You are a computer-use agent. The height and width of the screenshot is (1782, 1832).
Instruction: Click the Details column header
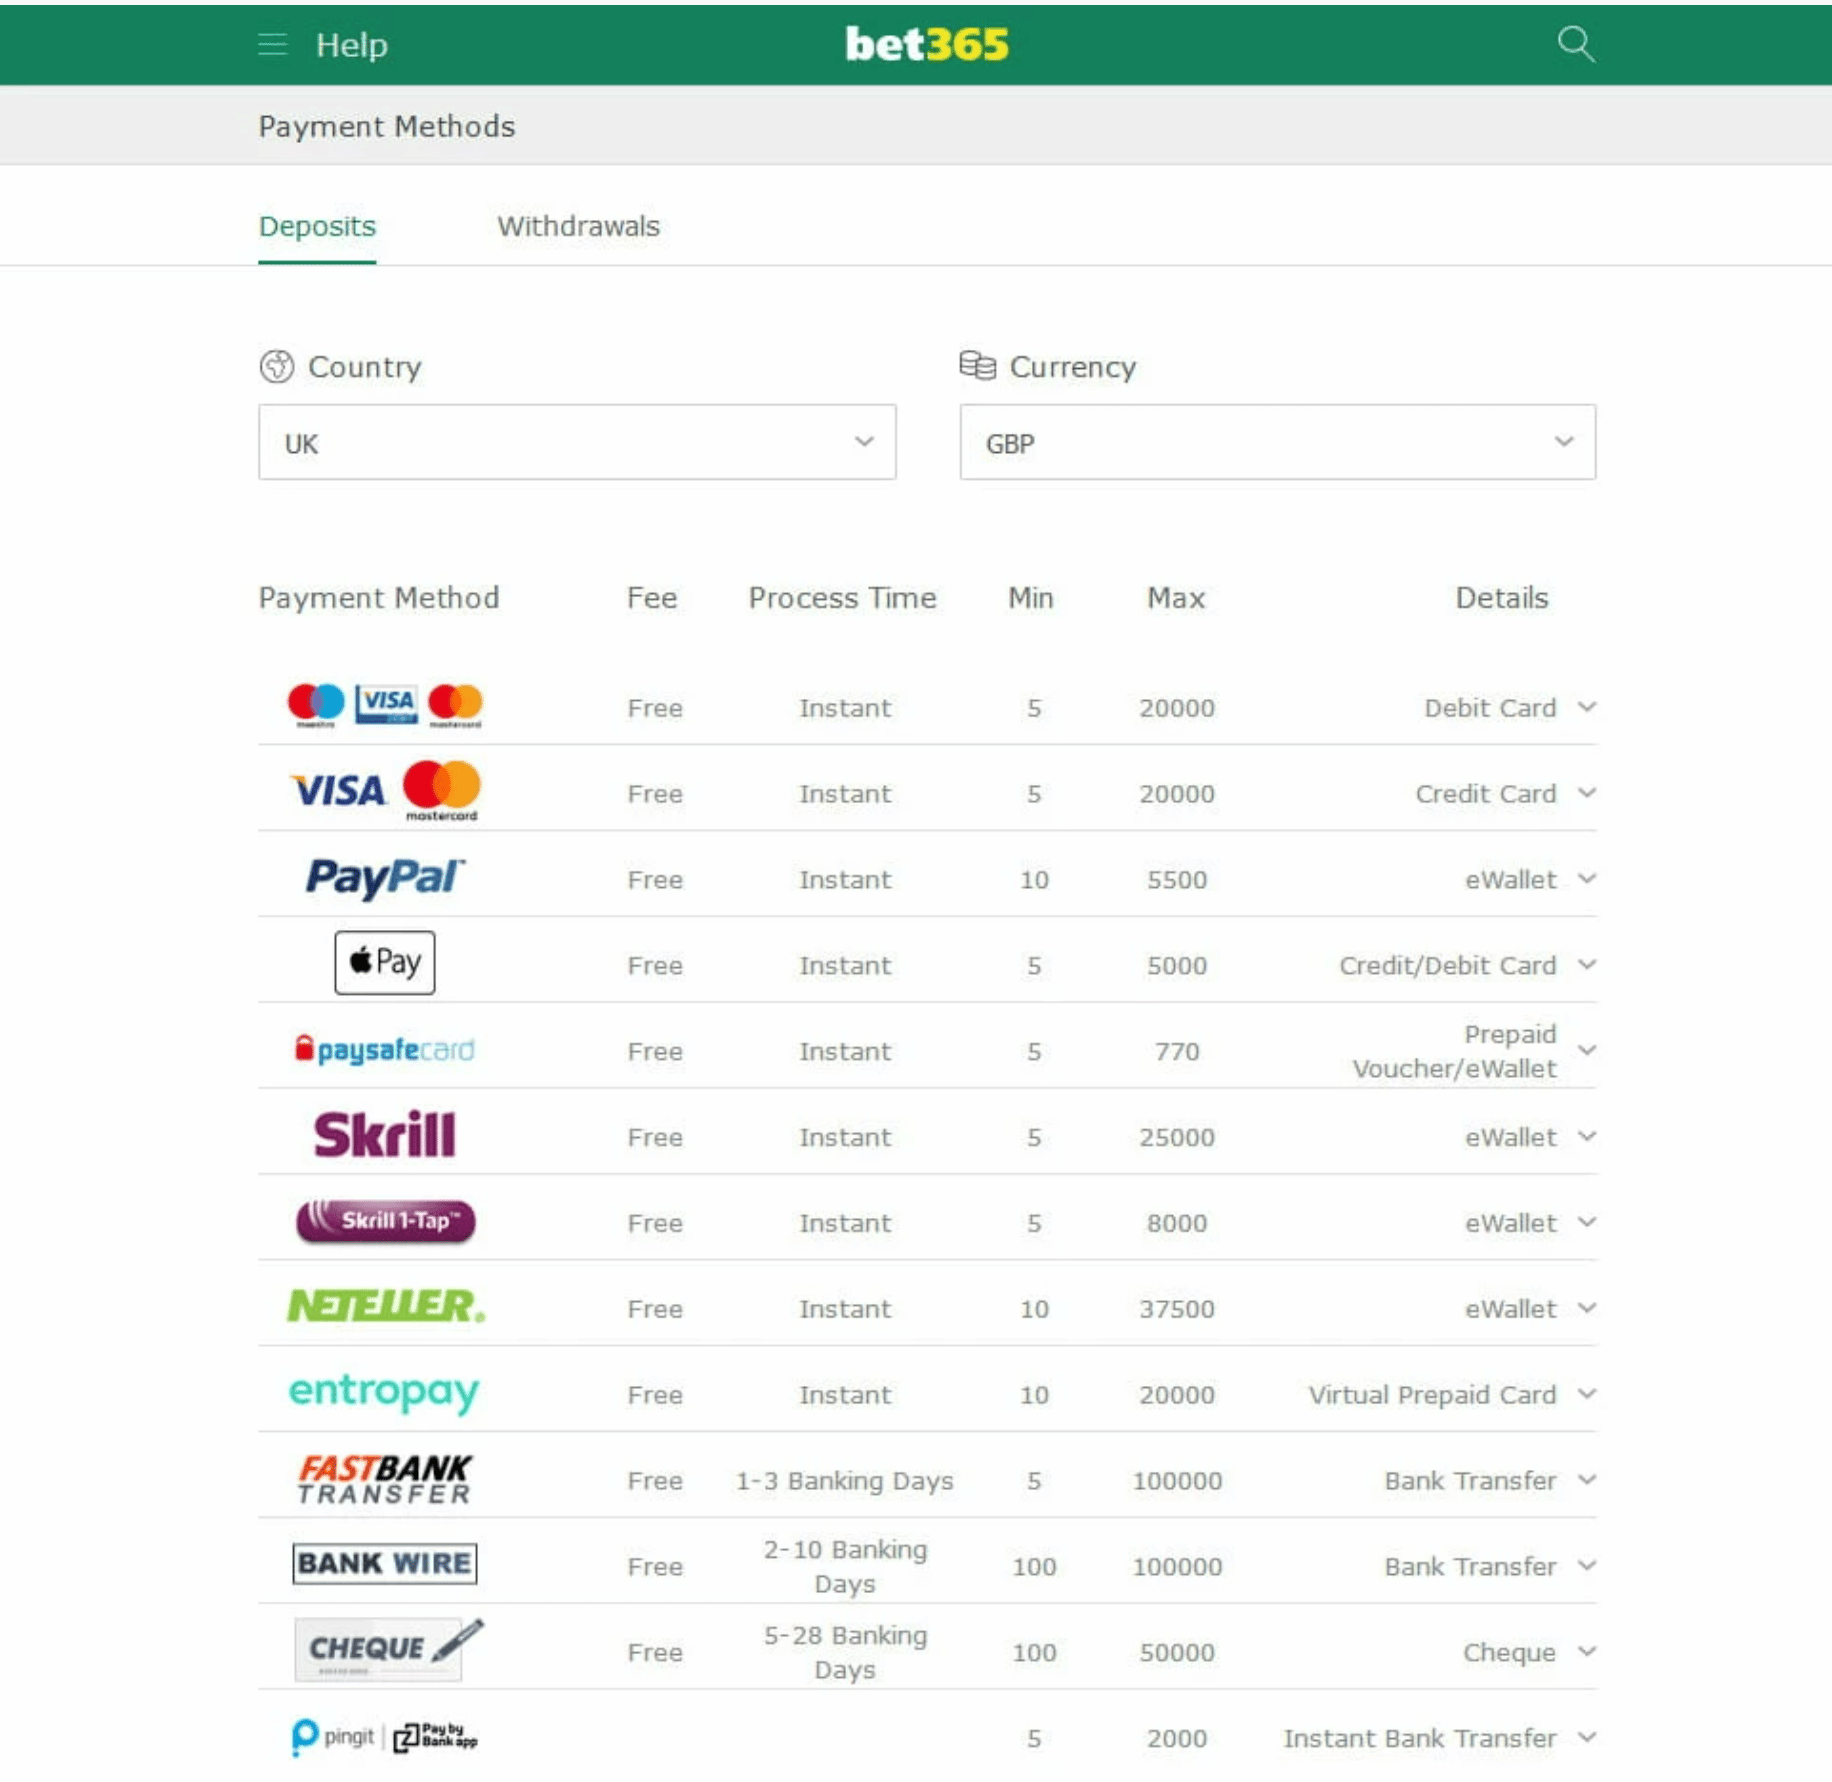[1502, 598]
